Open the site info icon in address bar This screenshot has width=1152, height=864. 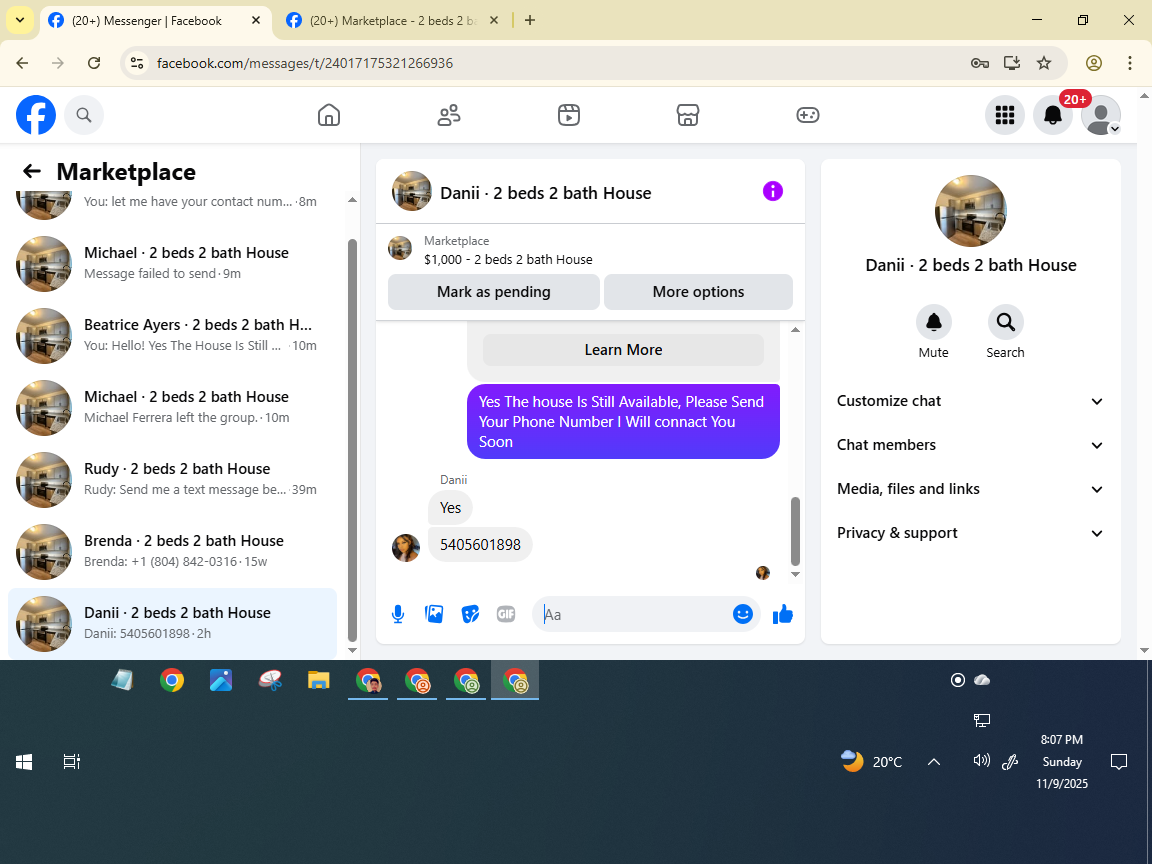pos(137,63)
